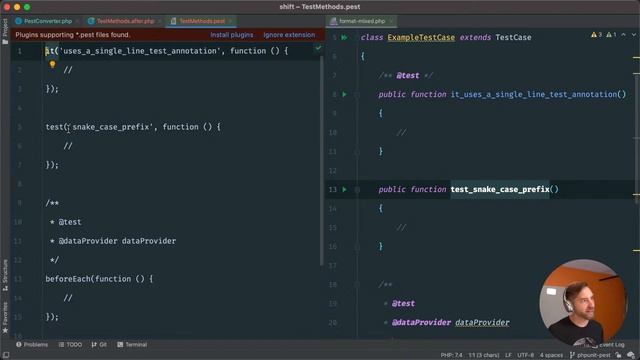Image resolution: width=640 pixels, height=360 pixels.
Task: Click line number 1 in left gutter
Action: (19, 51)
